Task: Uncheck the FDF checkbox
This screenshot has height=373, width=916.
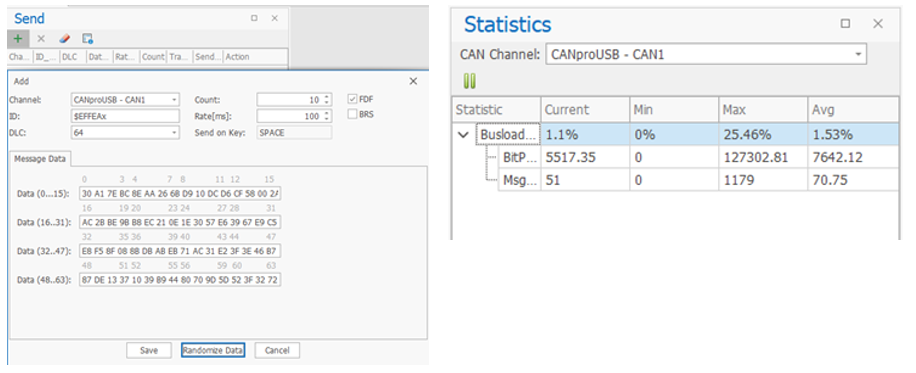Action: click(x=352, y=99)
